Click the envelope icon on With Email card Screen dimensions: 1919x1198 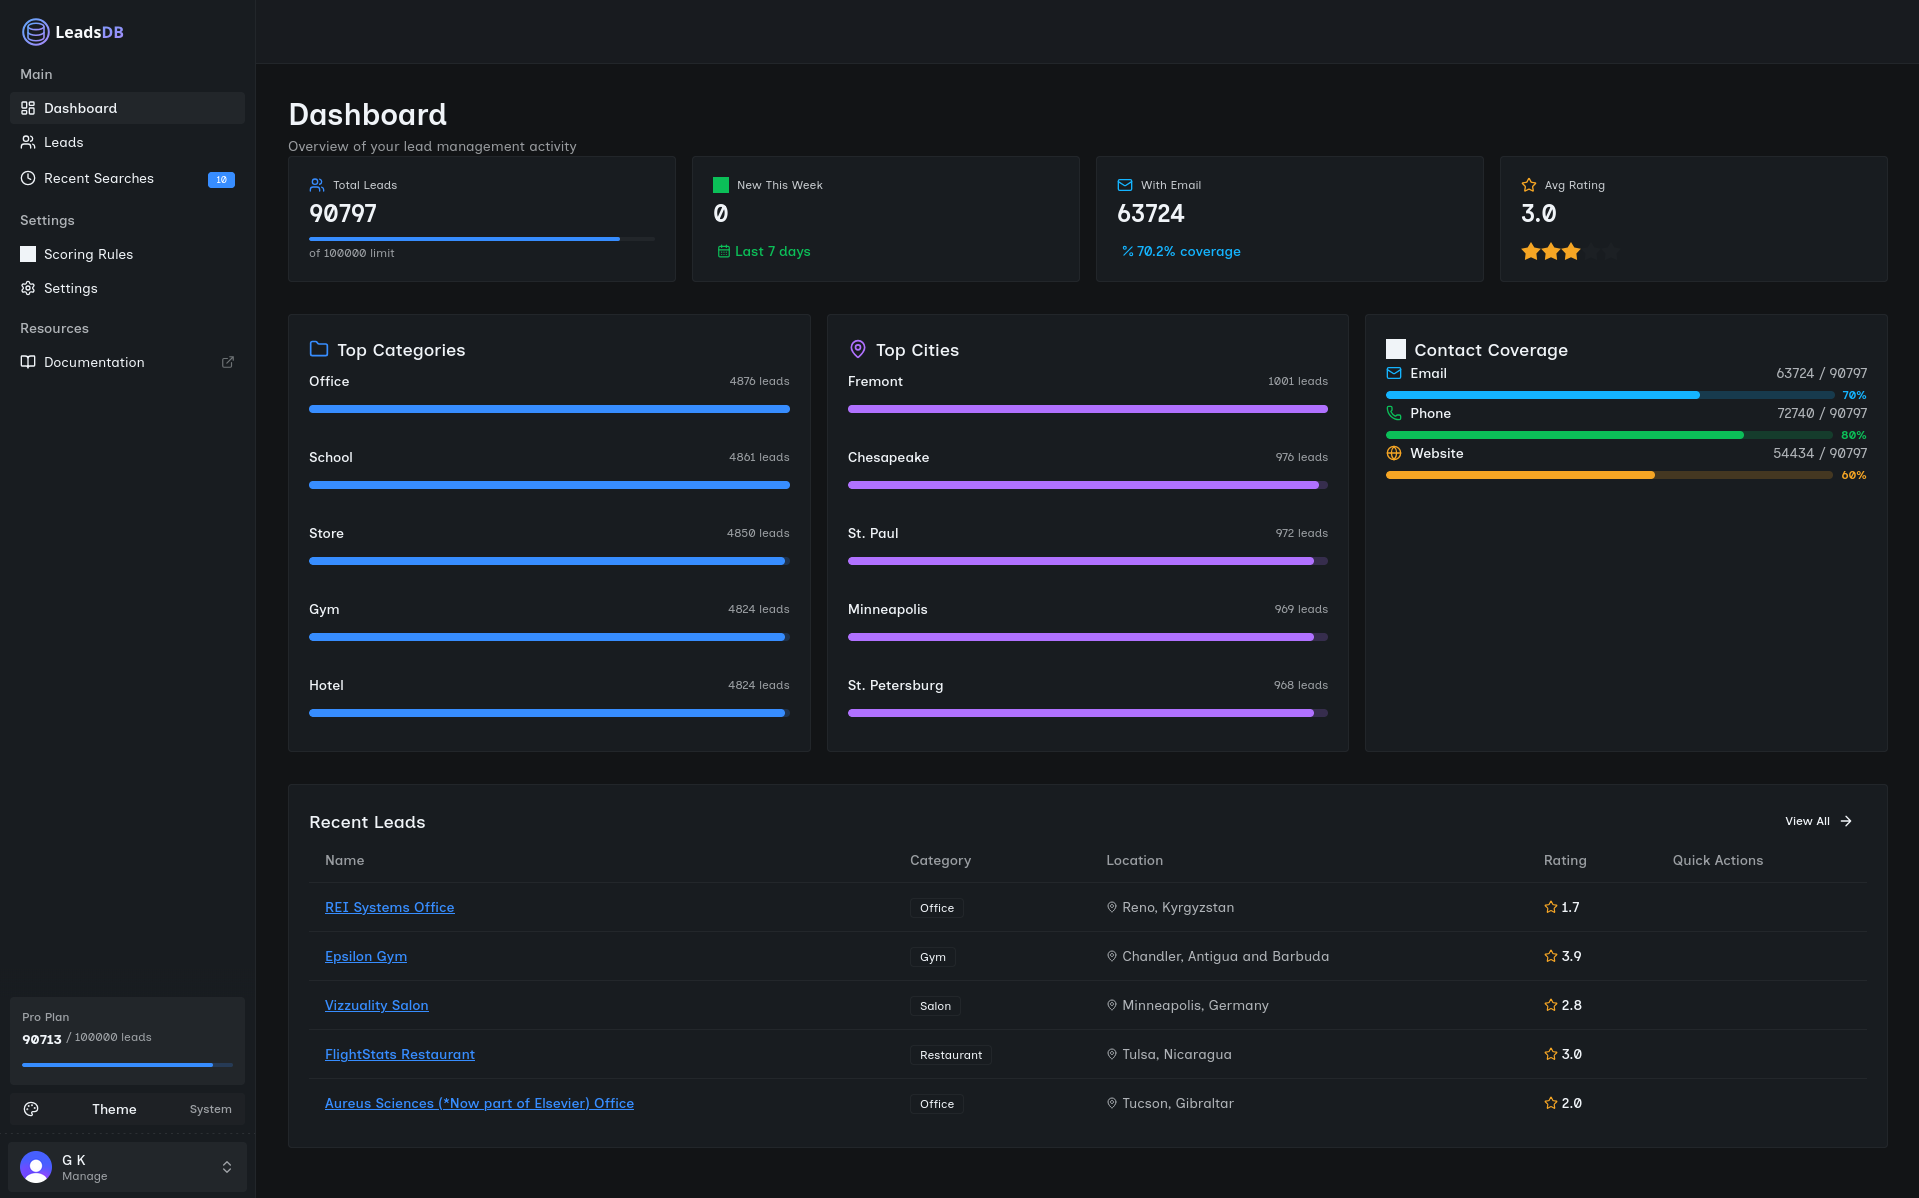1126,184
